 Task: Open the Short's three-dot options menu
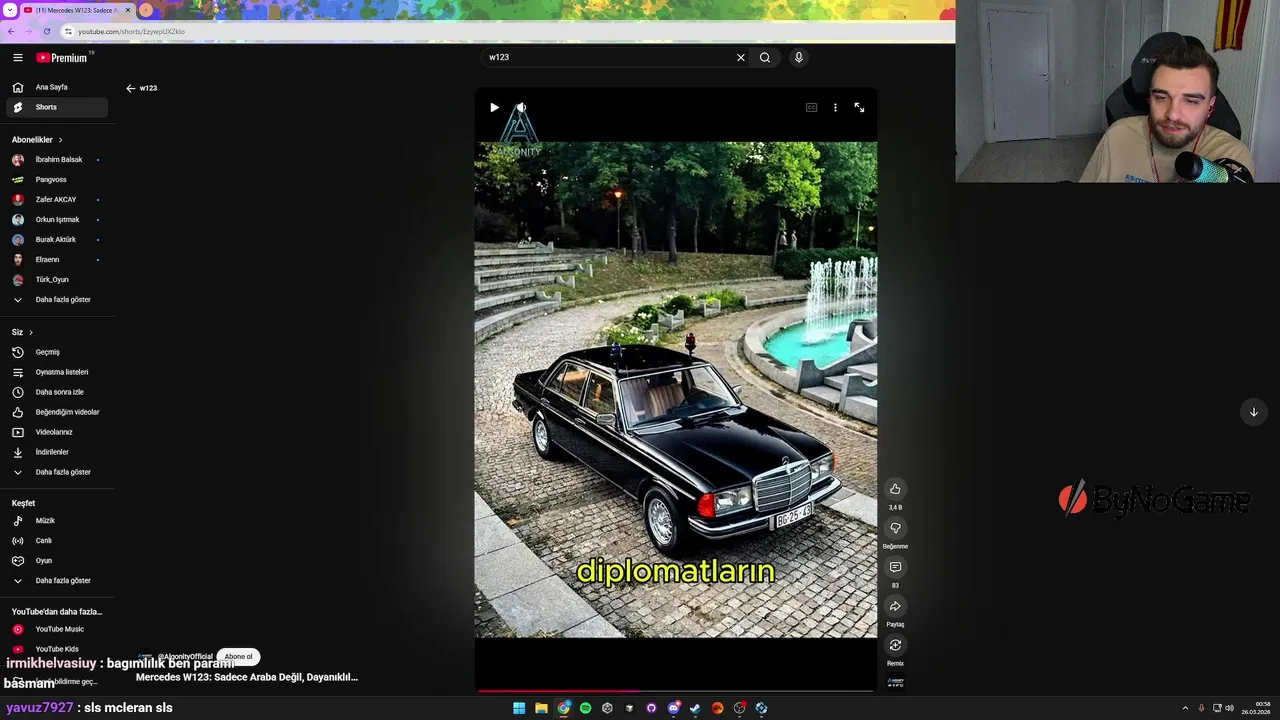pos(835,107)
